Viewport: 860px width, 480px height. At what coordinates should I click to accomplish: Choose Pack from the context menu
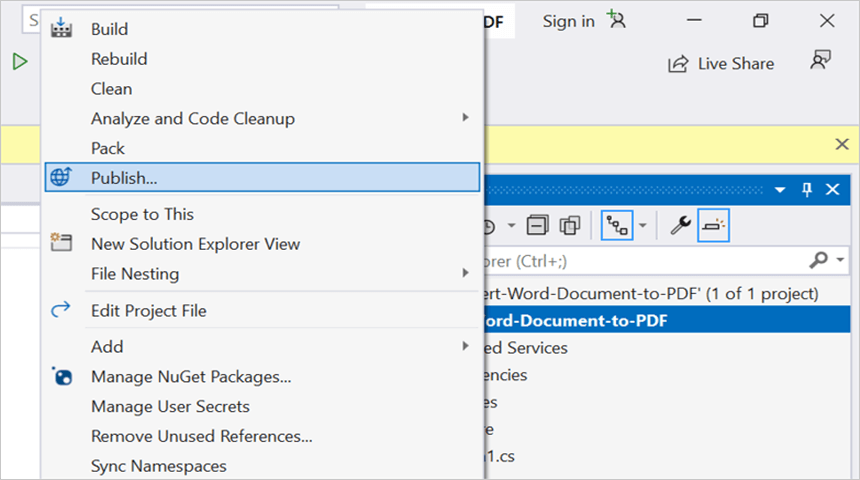262,148
